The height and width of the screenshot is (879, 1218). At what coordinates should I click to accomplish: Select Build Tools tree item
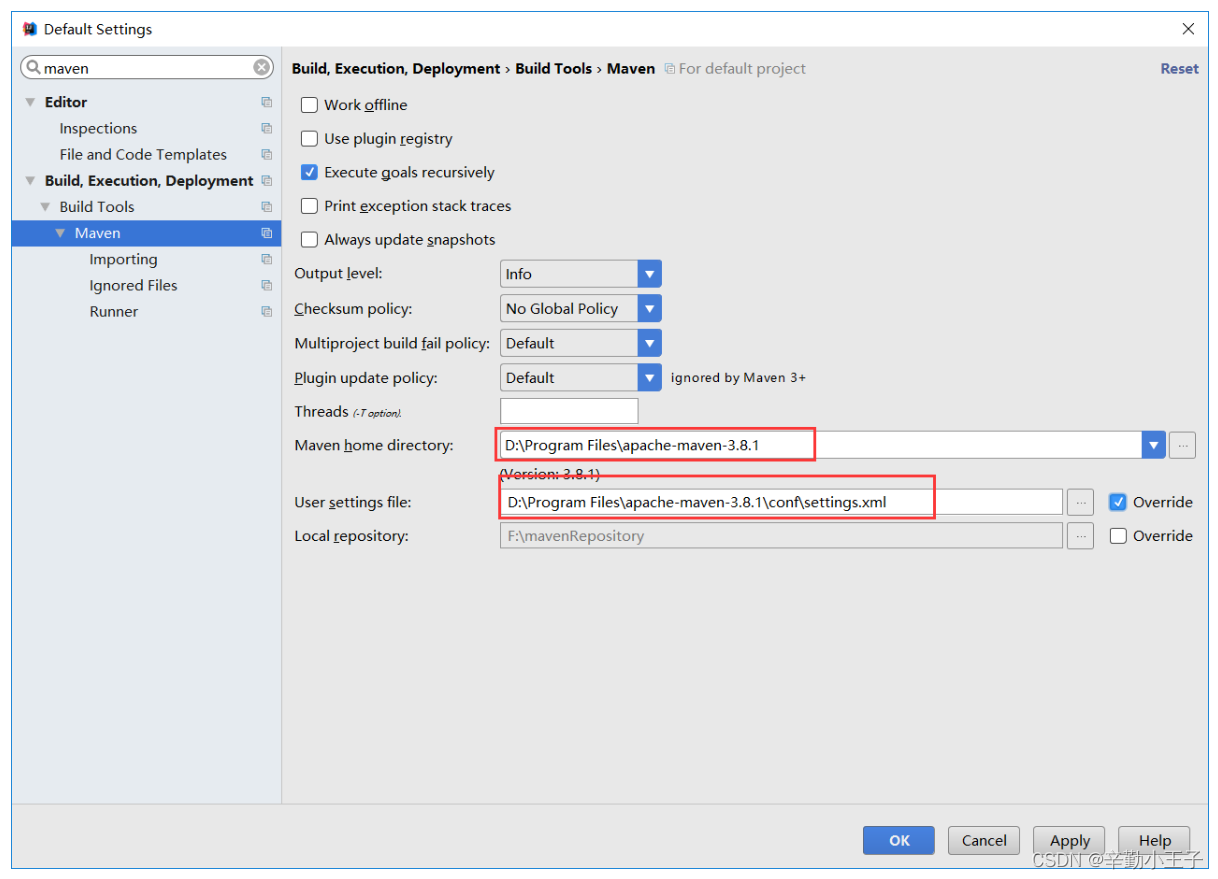coord(97,207)
